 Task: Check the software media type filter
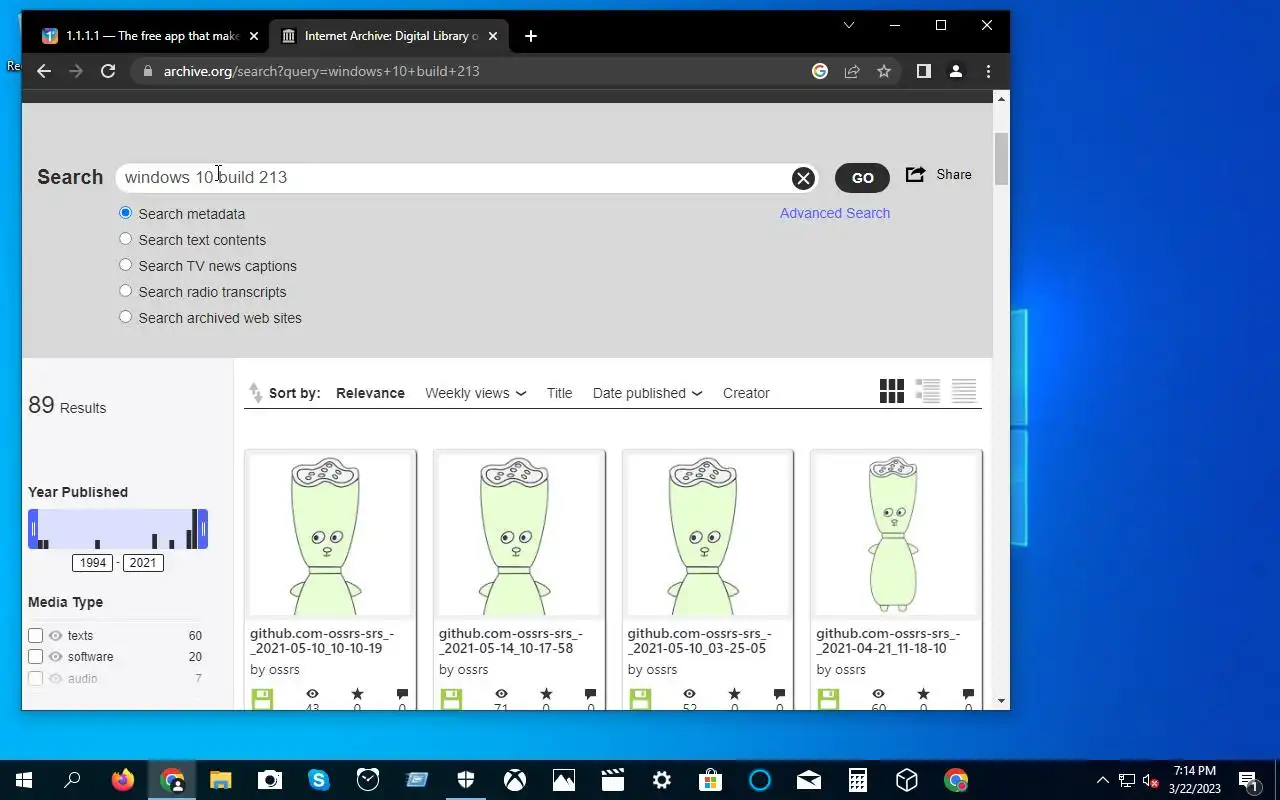click(36, 657)
